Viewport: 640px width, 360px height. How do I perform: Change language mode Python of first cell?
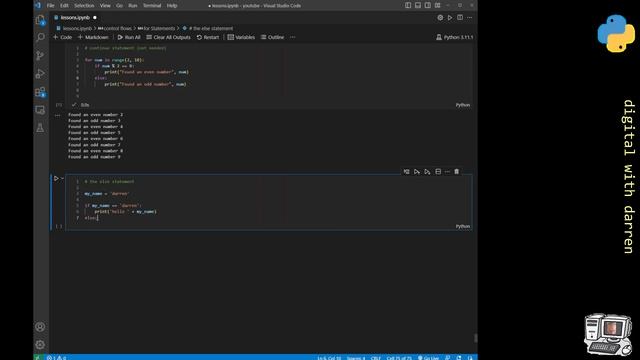463,105
